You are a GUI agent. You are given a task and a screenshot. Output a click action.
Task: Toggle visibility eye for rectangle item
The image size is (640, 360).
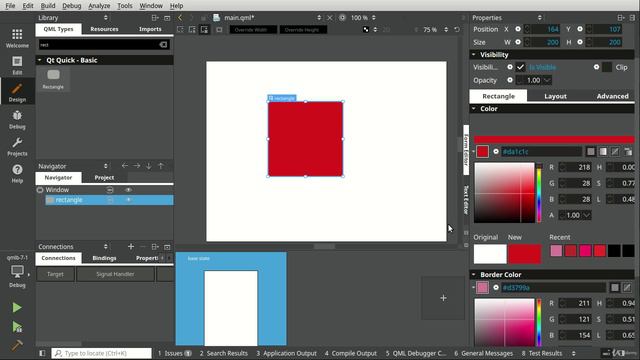tap(129, 200)
